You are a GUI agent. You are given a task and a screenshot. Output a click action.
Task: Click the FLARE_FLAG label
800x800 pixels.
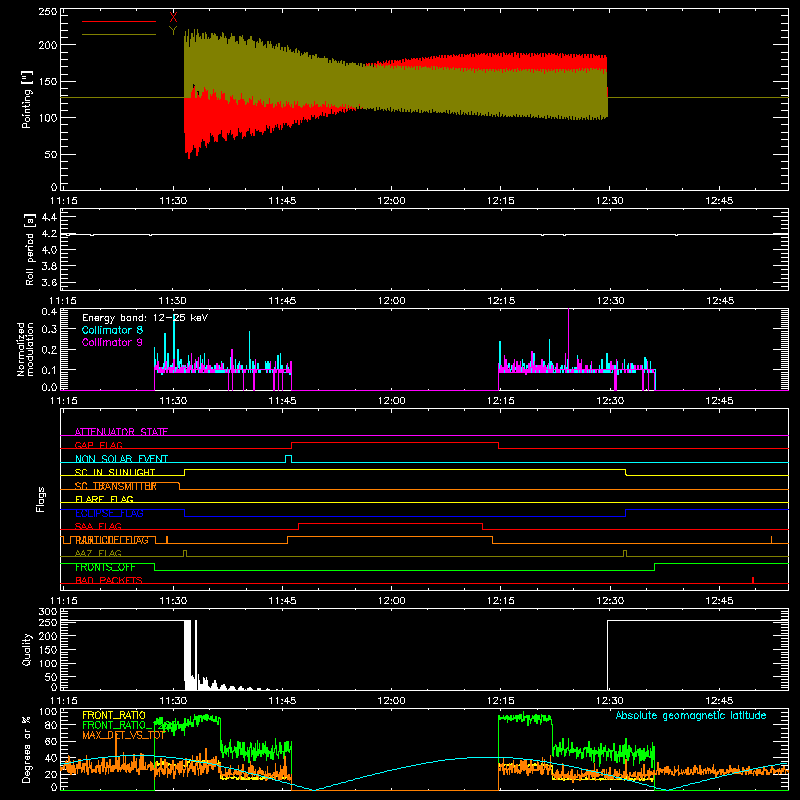(104, 499)
